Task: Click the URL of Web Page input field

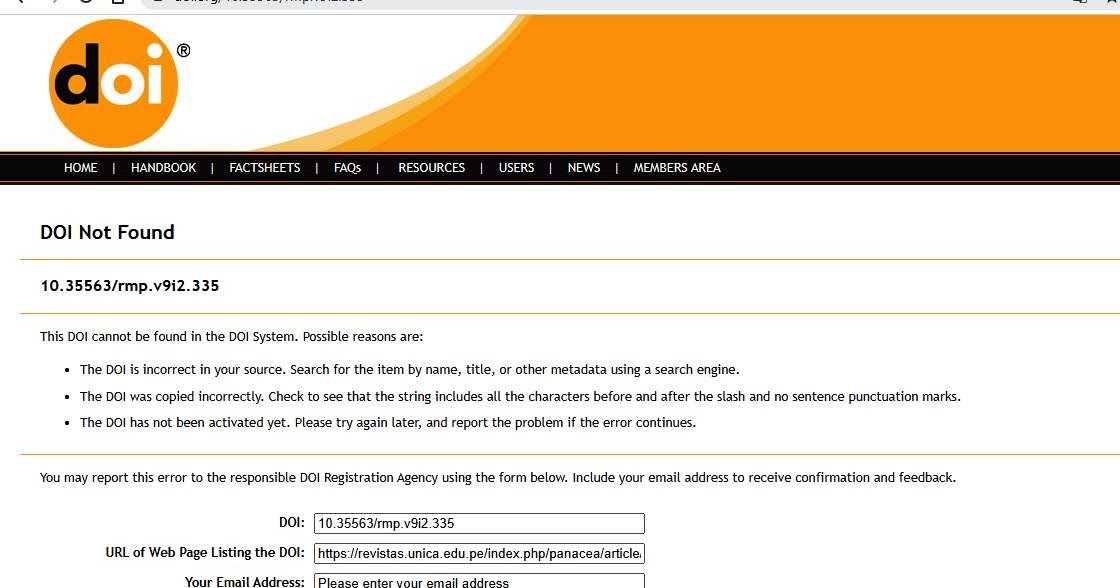Action: (x=478, y=553)
